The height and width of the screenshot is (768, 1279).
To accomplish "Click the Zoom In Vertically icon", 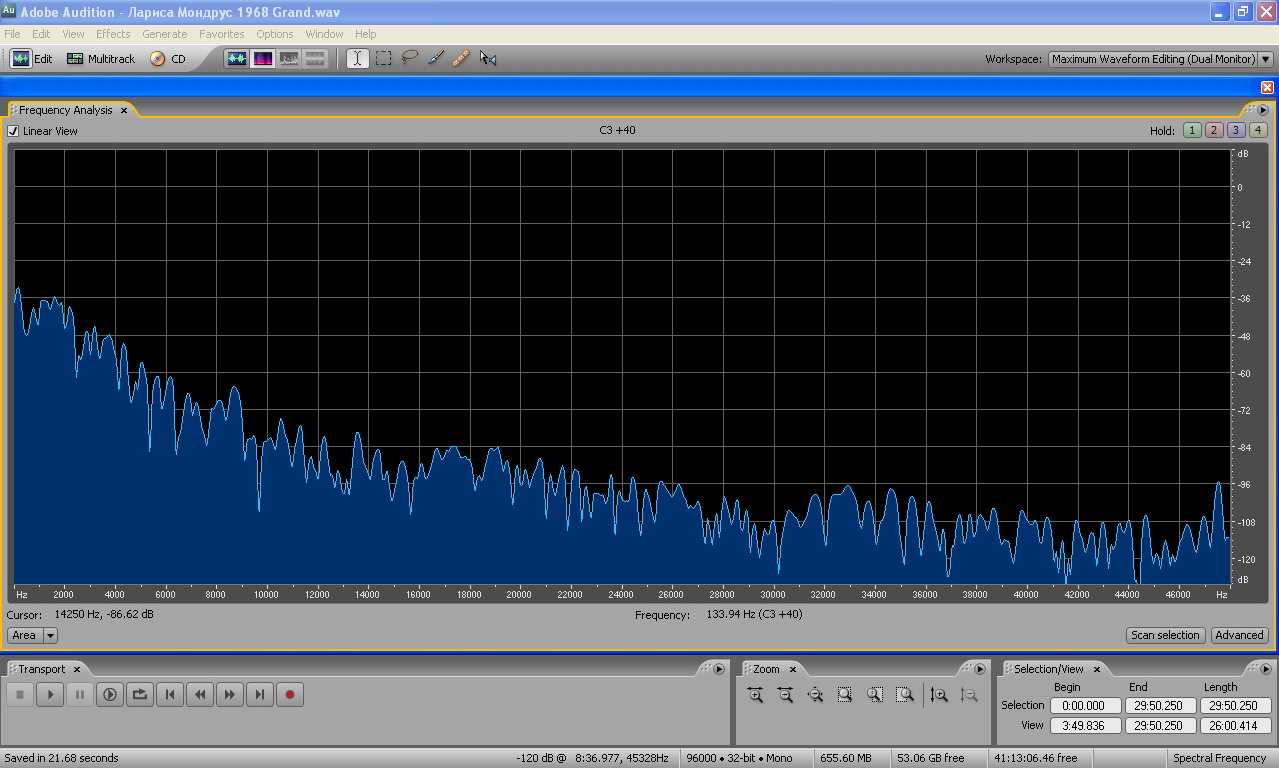I will pos(938,695).
